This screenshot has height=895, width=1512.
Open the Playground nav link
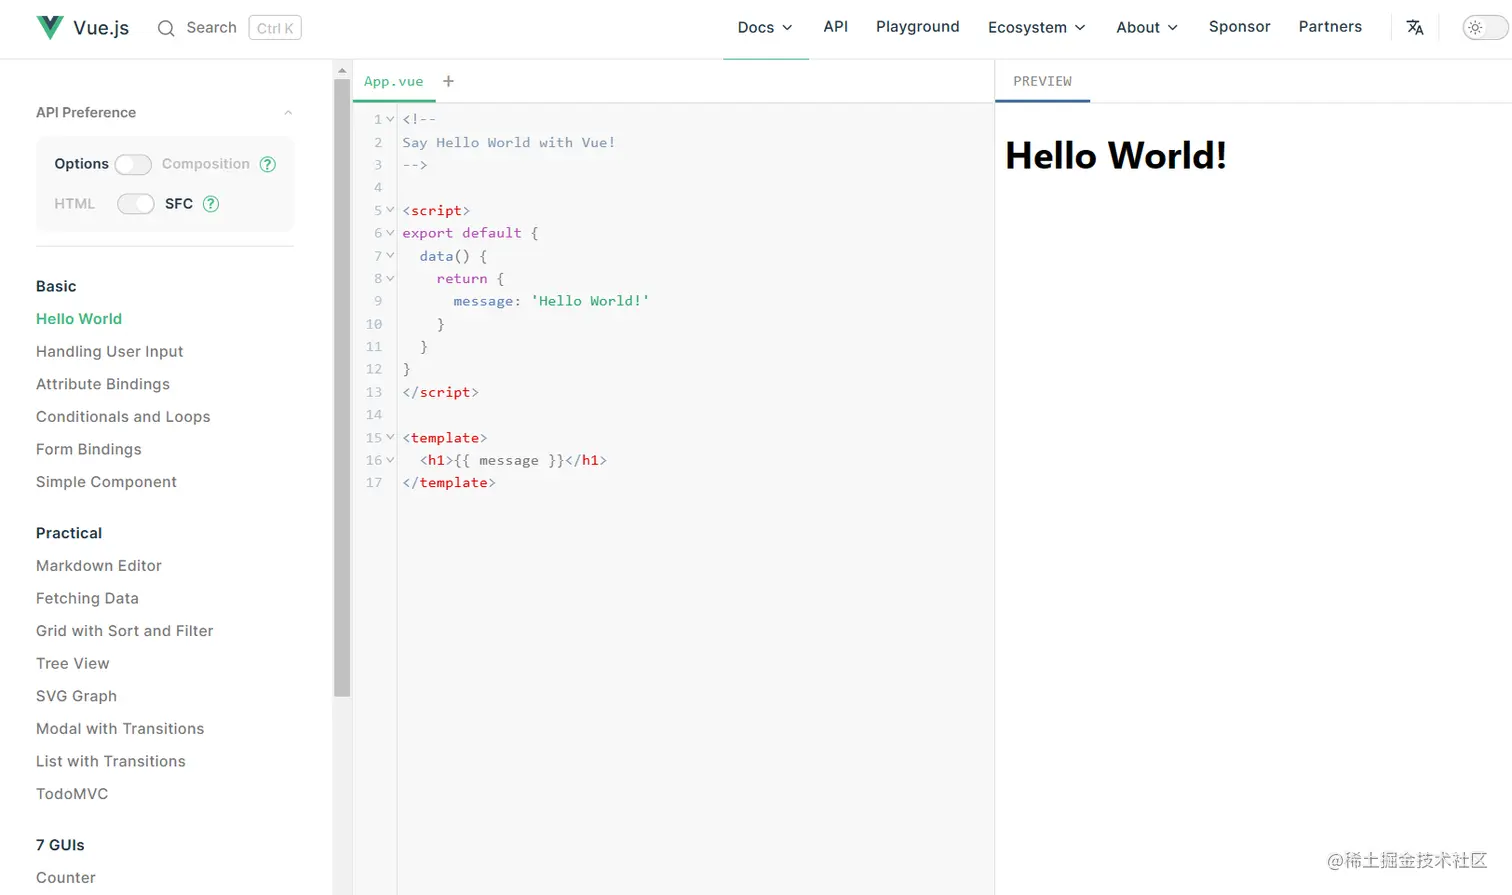(918, 27)
